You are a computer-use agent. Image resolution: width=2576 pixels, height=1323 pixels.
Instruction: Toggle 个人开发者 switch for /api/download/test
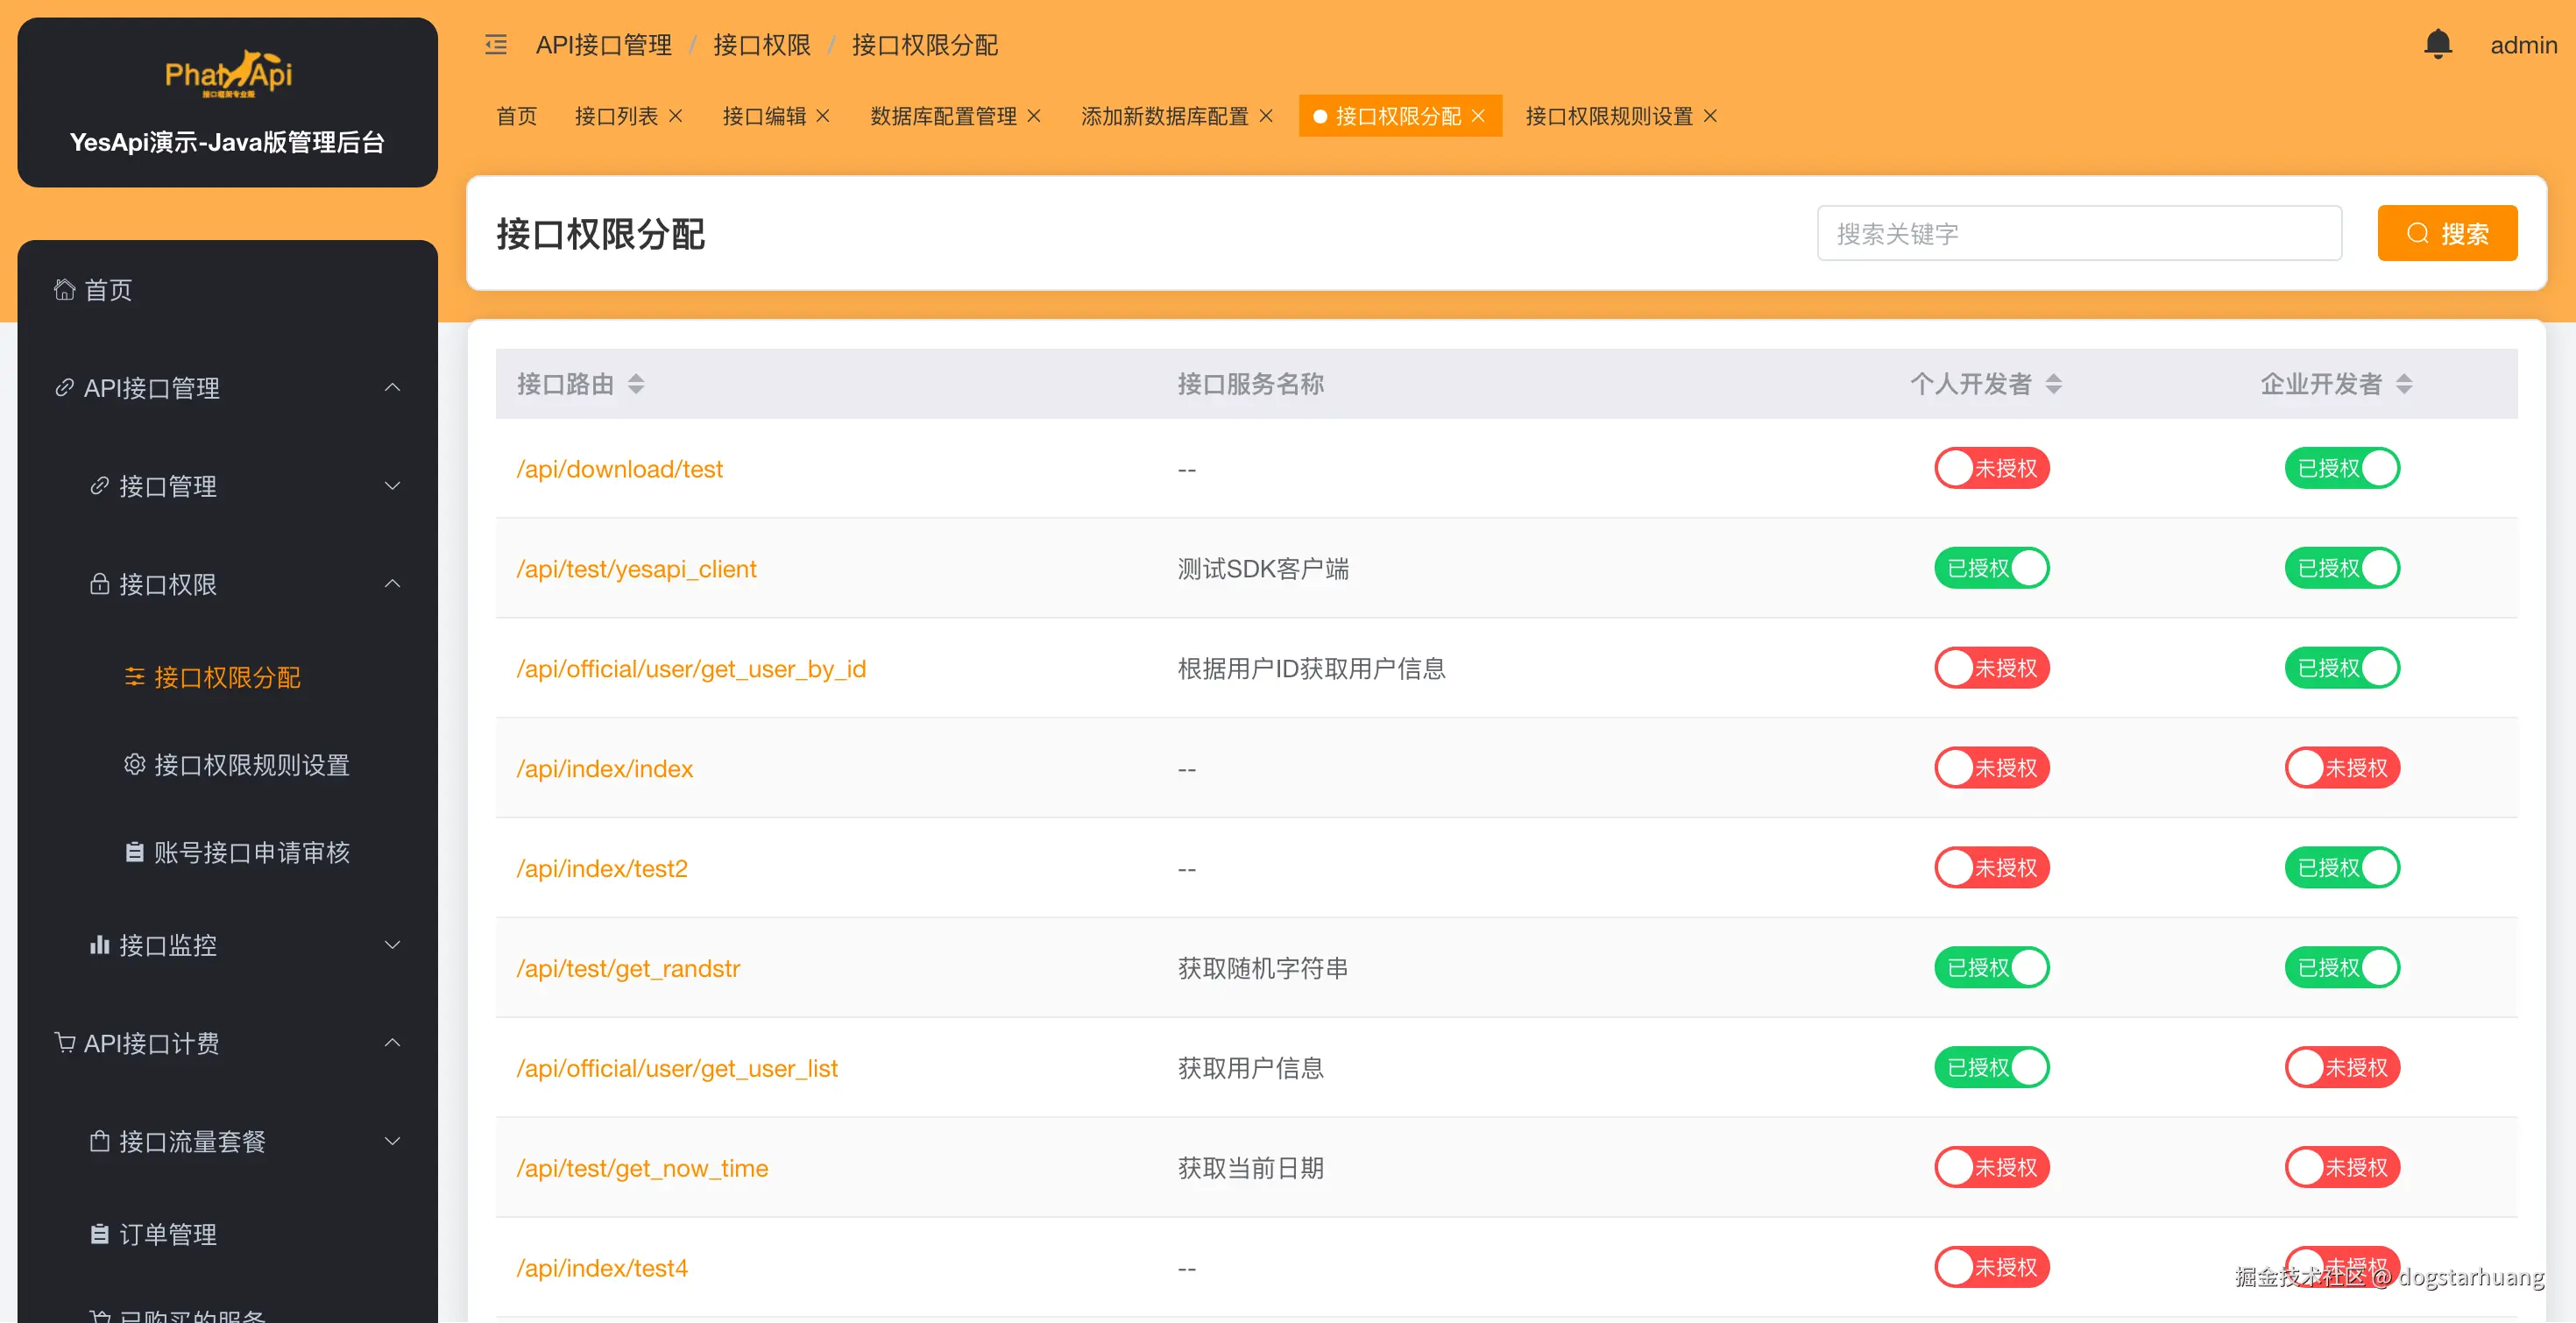coord(1991,468)
